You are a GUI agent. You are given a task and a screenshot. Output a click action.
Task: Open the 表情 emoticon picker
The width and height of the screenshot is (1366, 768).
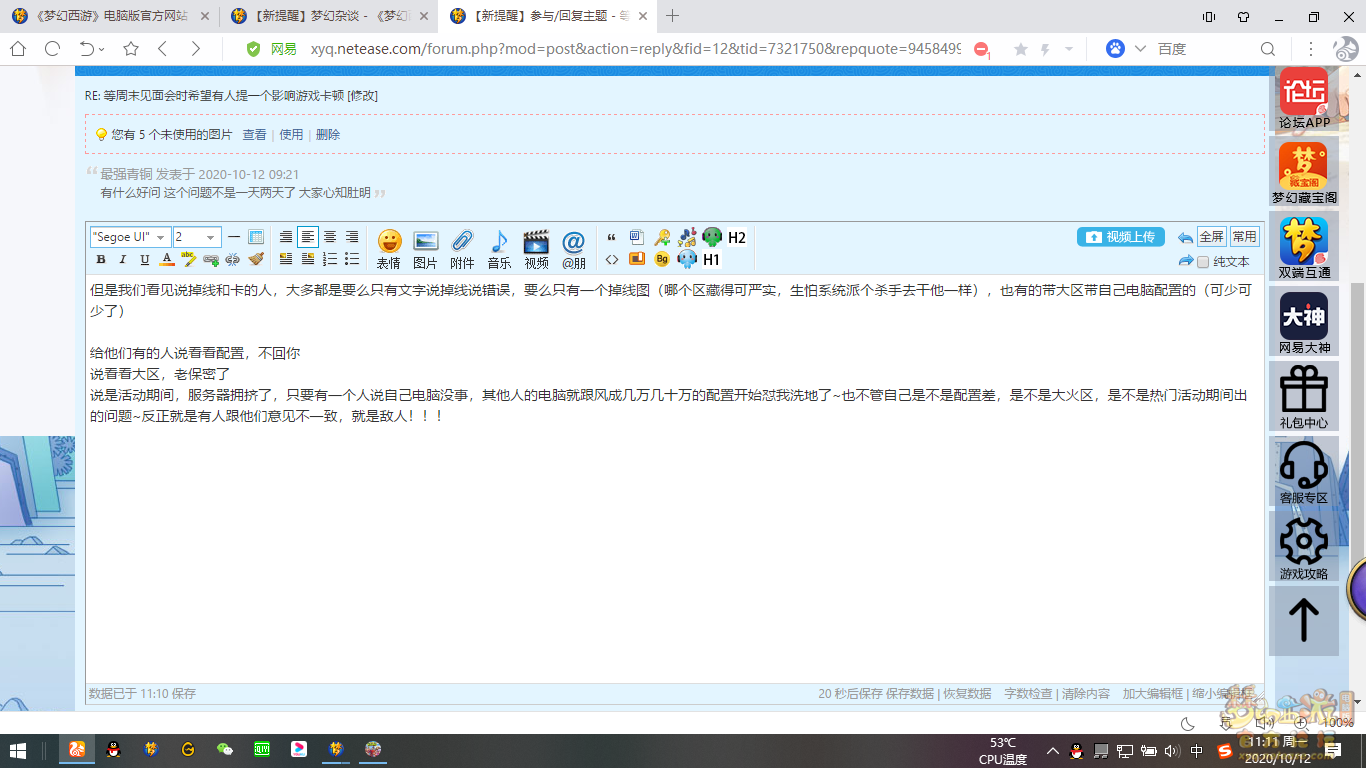pyautogui.click(x=389, y=248)
